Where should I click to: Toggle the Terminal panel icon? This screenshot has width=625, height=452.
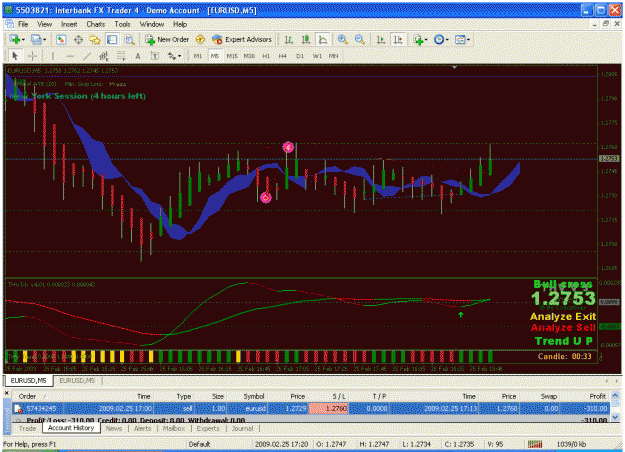click(112, 39)
